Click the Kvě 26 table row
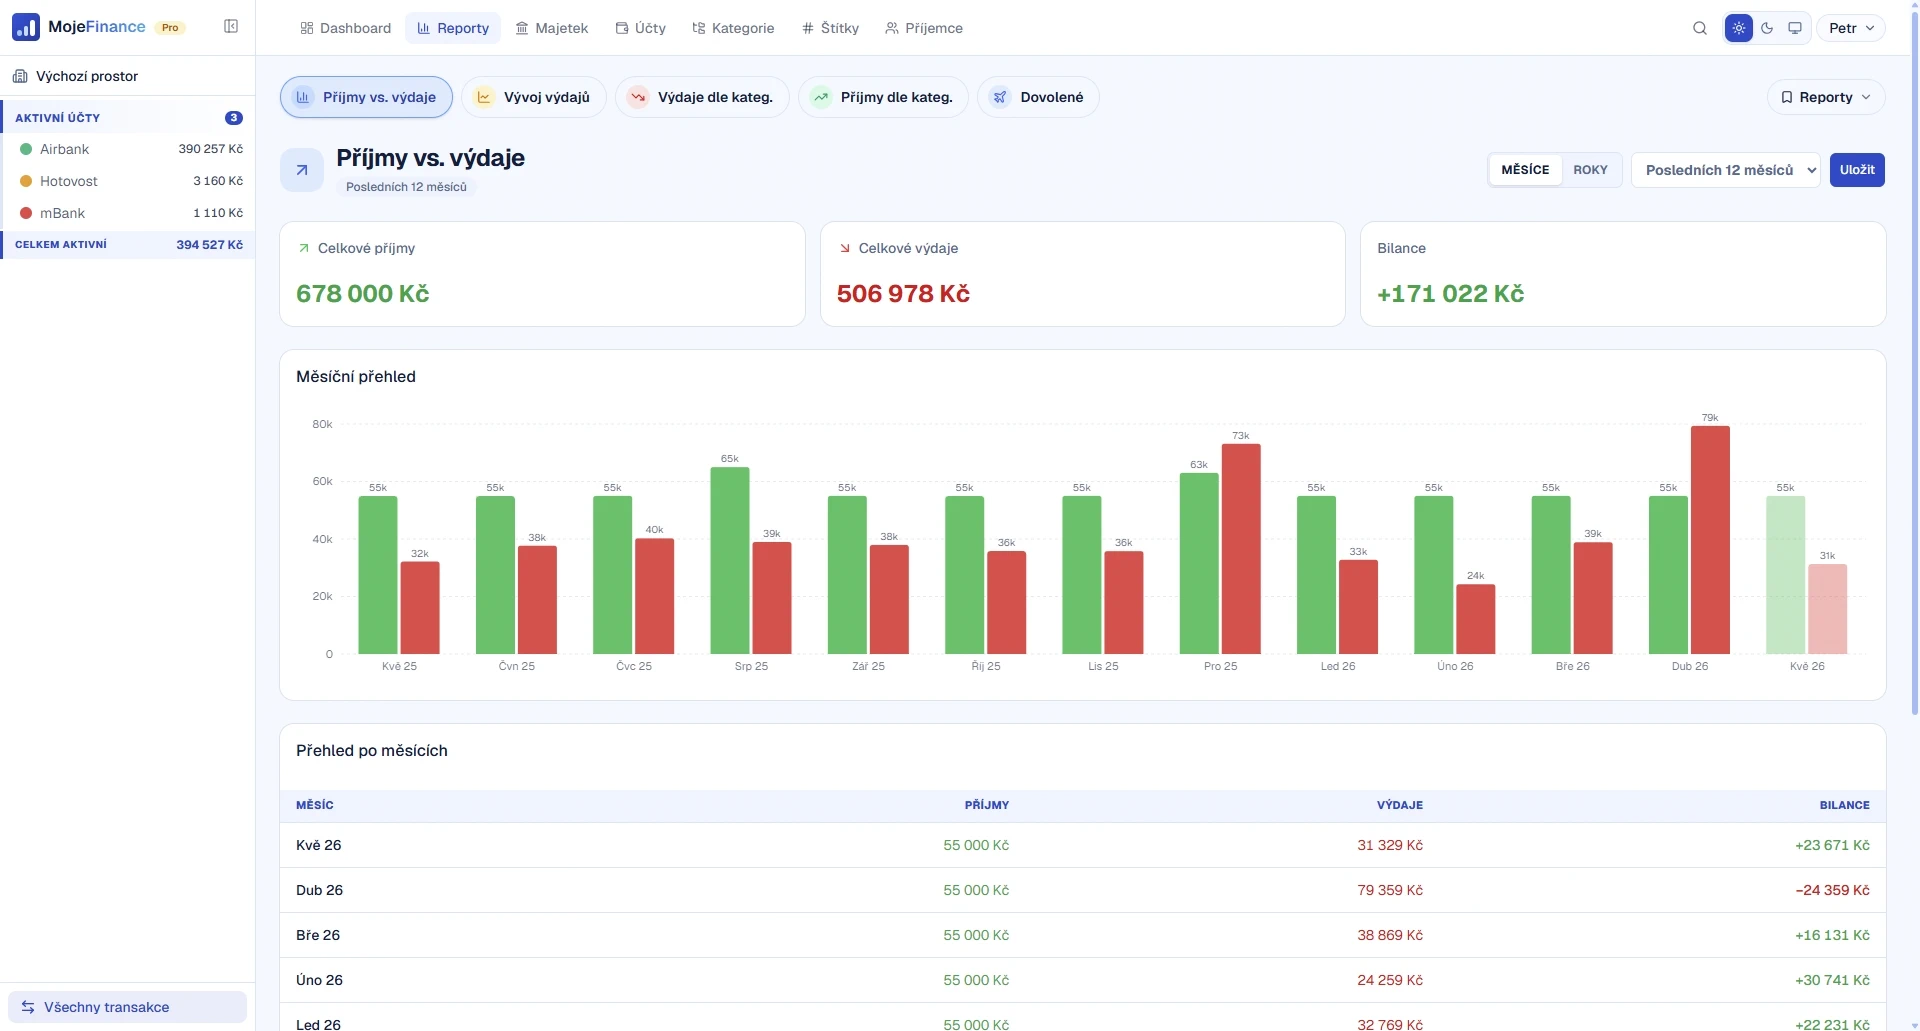This screenshot has width=1920, height=1031. 1083,845
